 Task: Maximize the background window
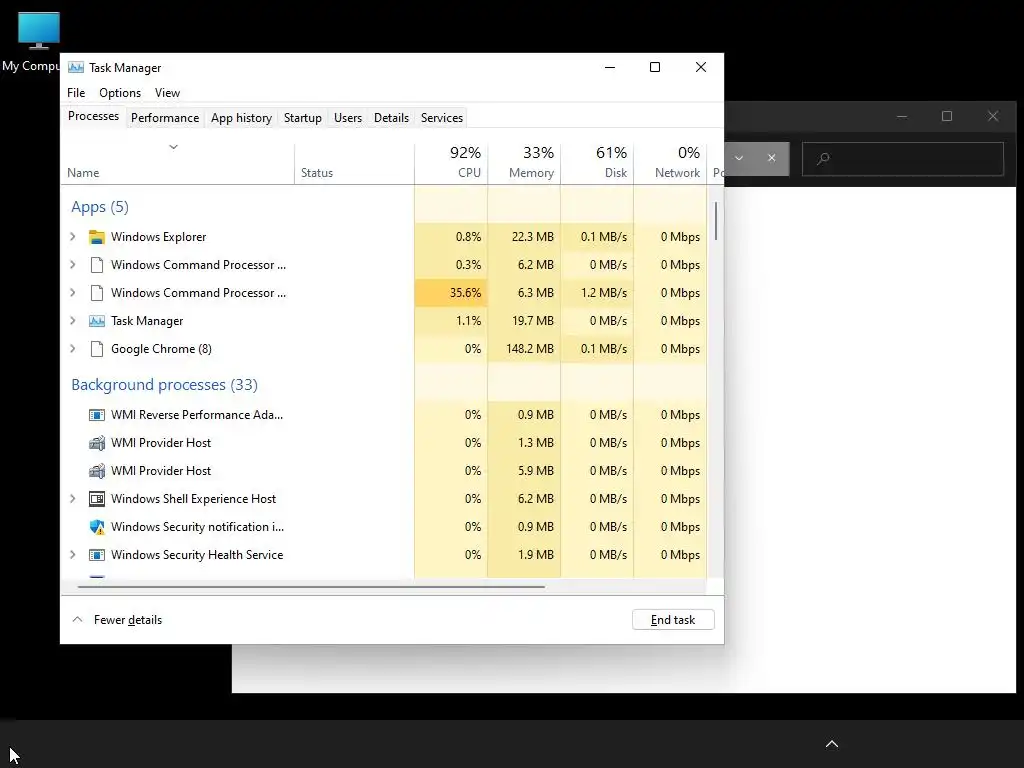947,116
